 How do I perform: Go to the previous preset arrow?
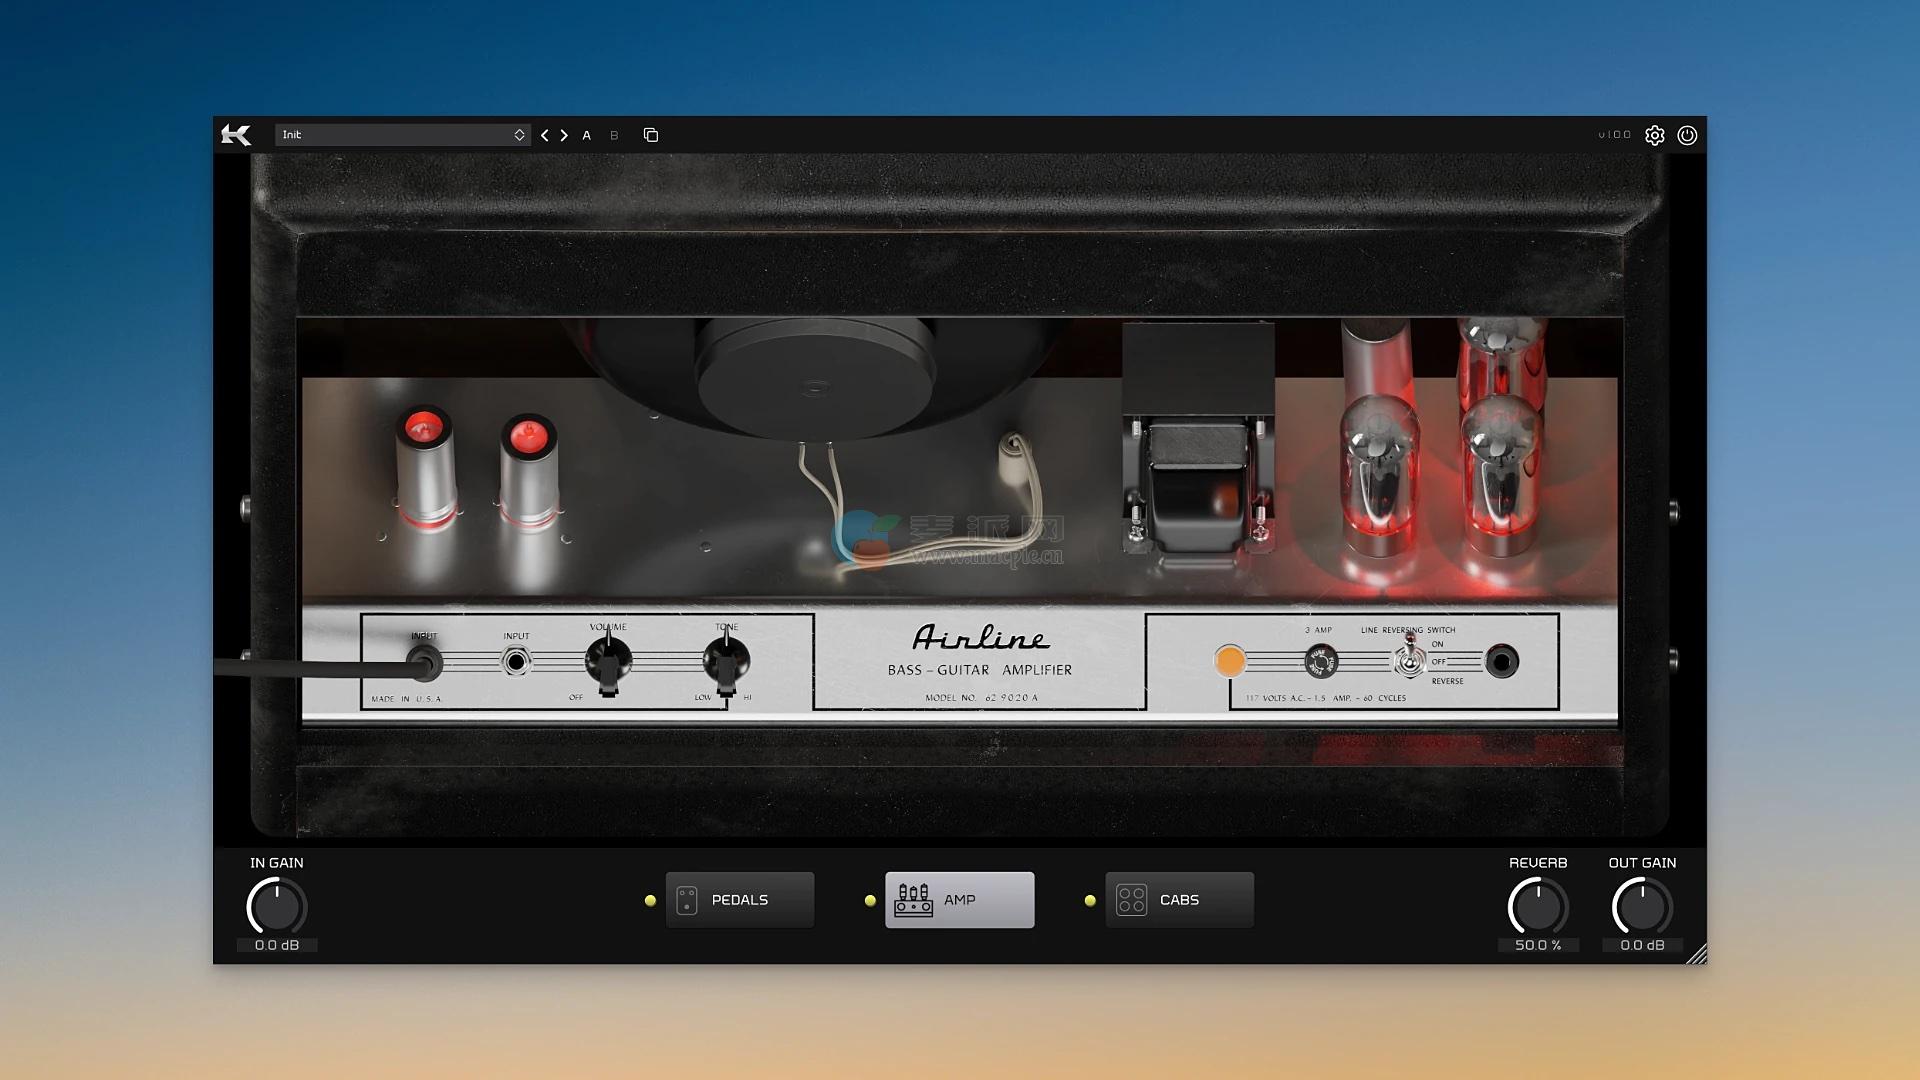click(x=545, y=135)
